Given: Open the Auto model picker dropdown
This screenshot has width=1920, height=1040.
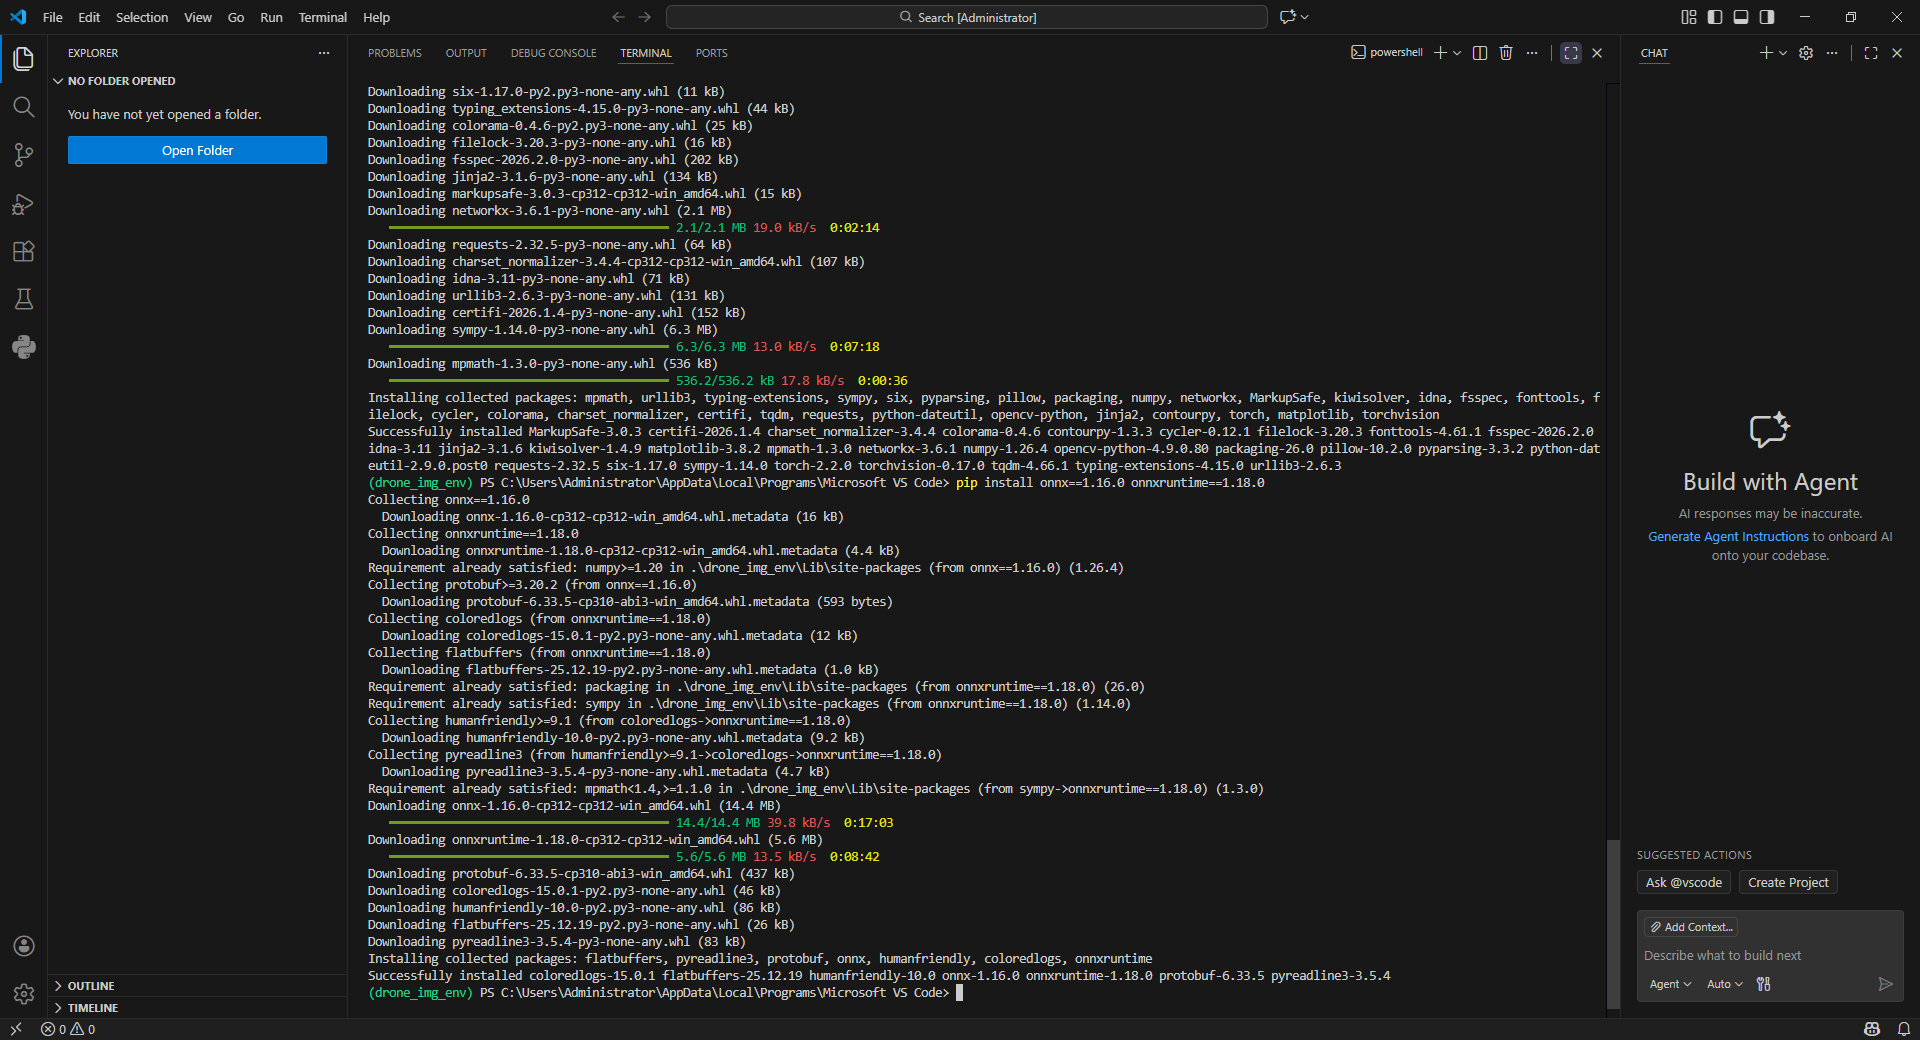Looking at the screenshot, I should (x=1725, y=984).
